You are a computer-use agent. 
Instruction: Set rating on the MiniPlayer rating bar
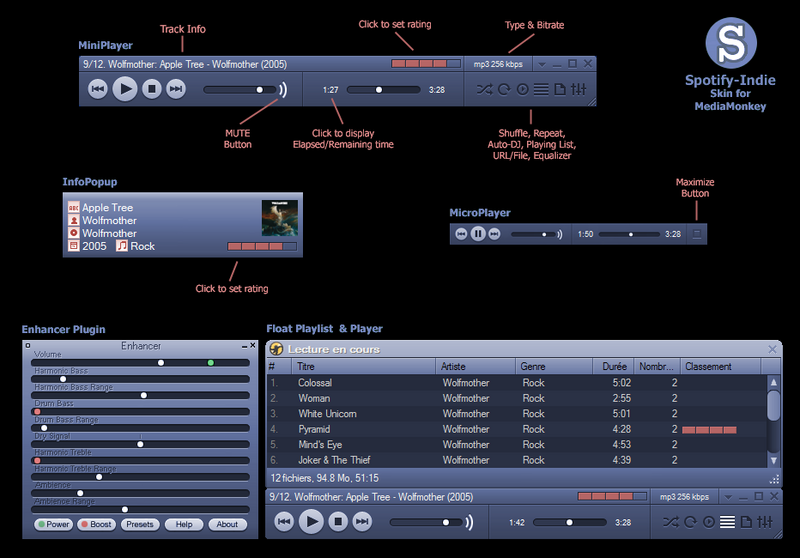click(x=426, y=64)
